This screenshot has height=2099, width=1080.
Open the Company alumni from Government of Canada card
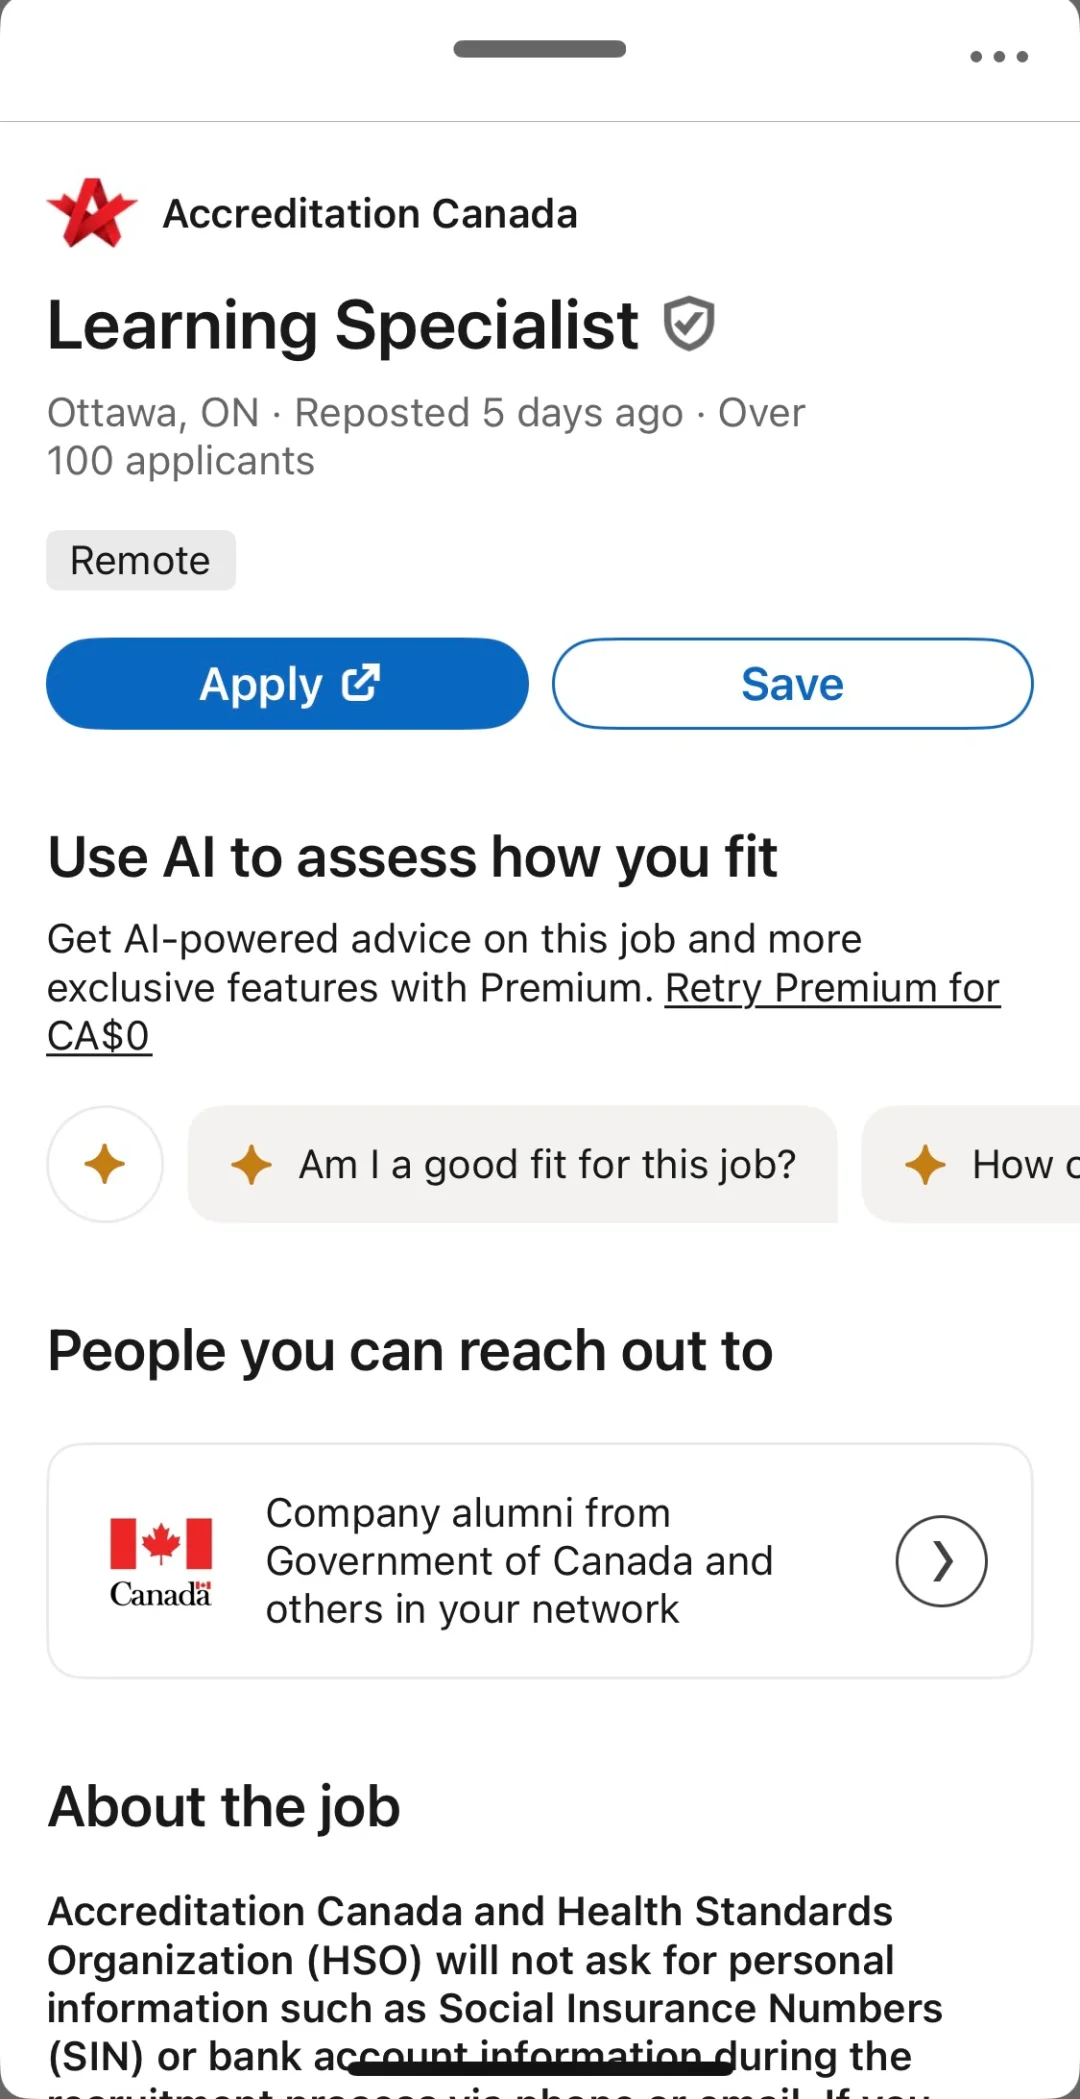coord(520,1561)
